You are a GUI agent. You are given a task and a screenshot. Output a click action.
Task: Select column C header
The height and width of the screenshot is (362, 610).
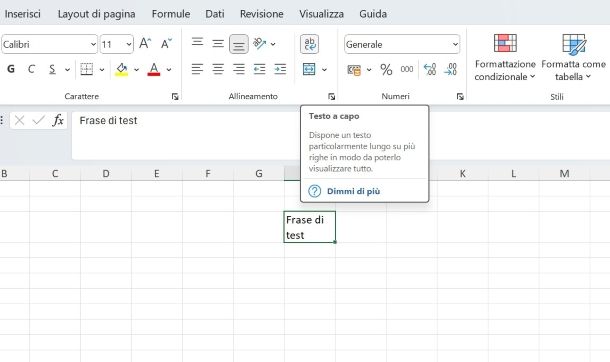click(x=55, y=173)
